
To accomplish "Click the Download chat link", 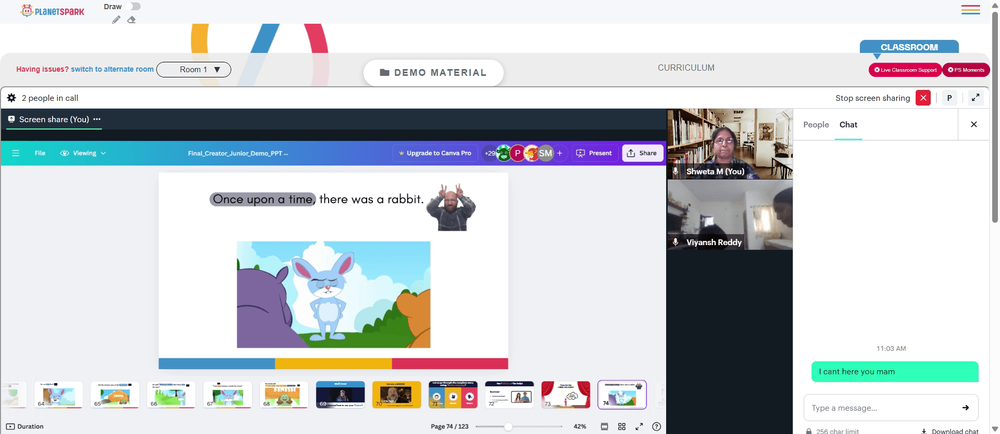I will pos(950,431).
